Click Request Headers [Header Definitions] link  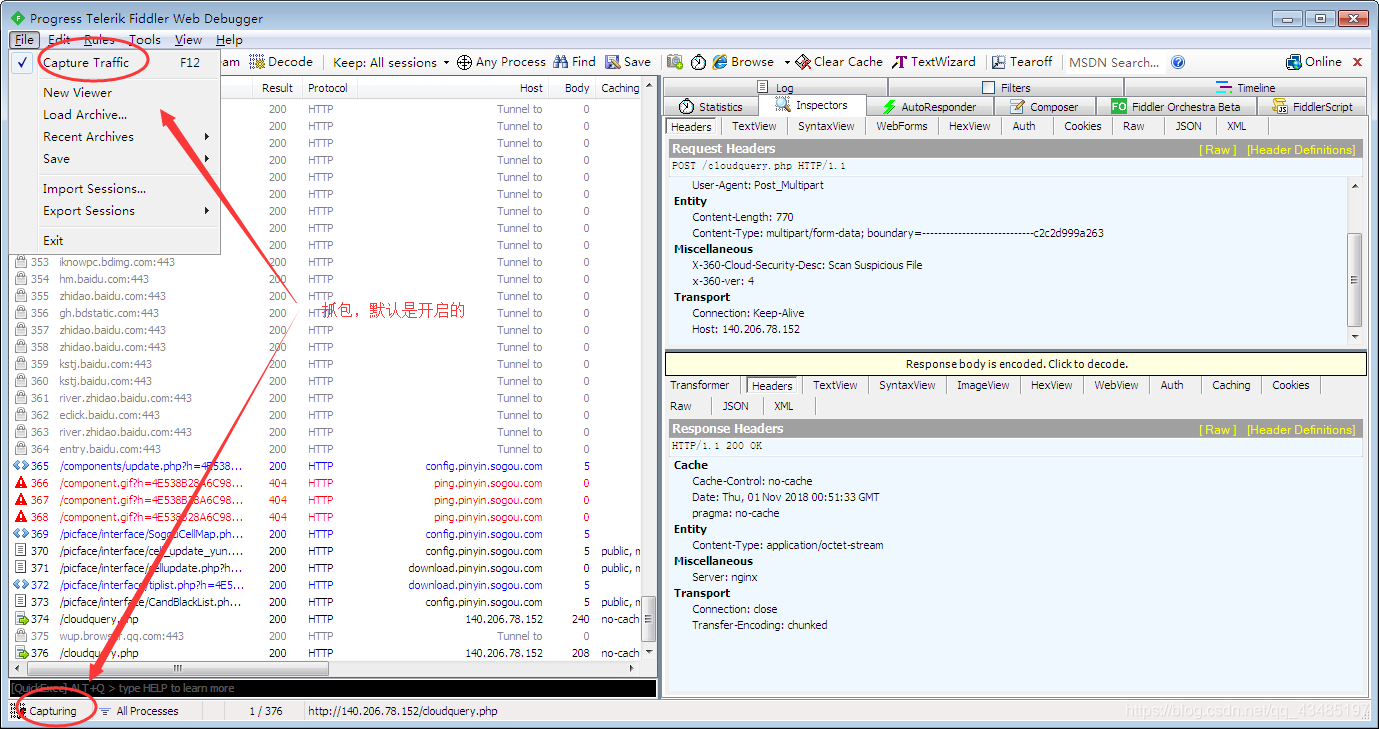1301,150
